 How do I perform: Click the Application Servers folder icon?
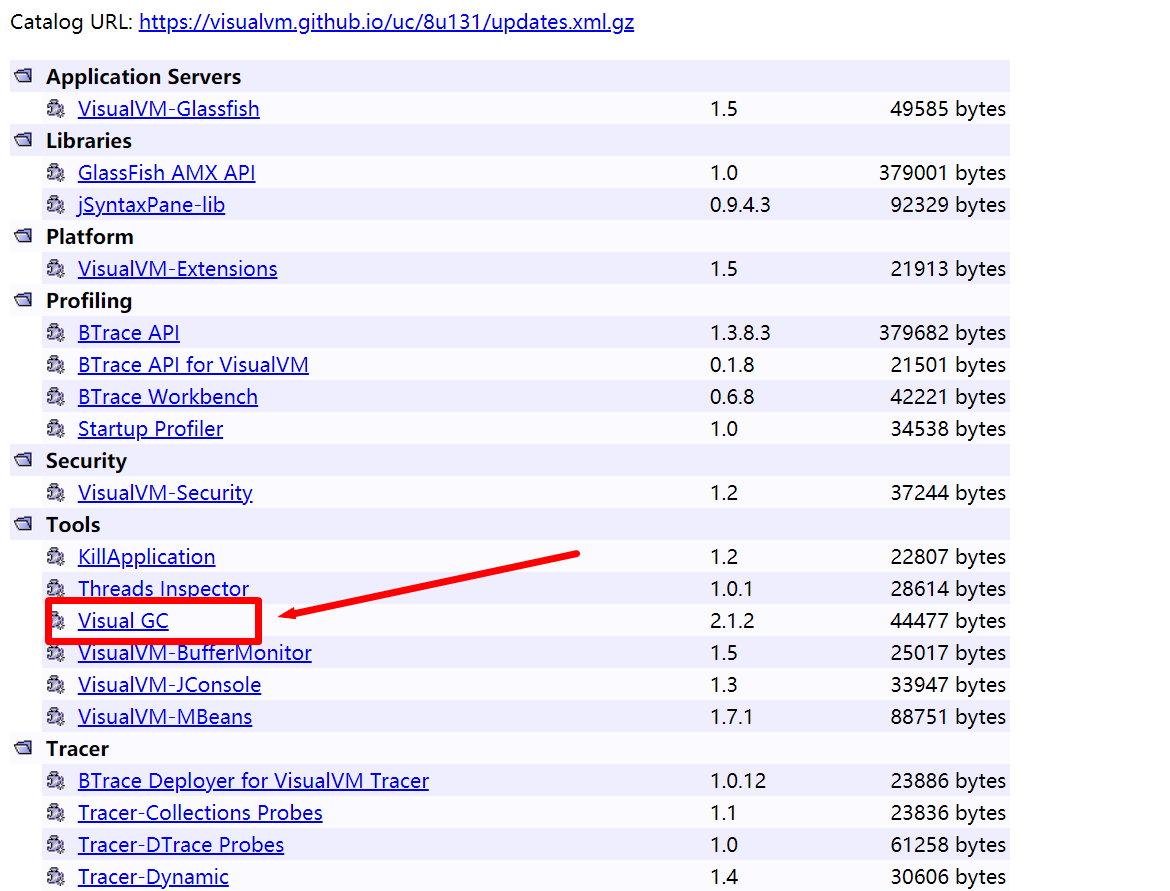click(x=24, y=76)
